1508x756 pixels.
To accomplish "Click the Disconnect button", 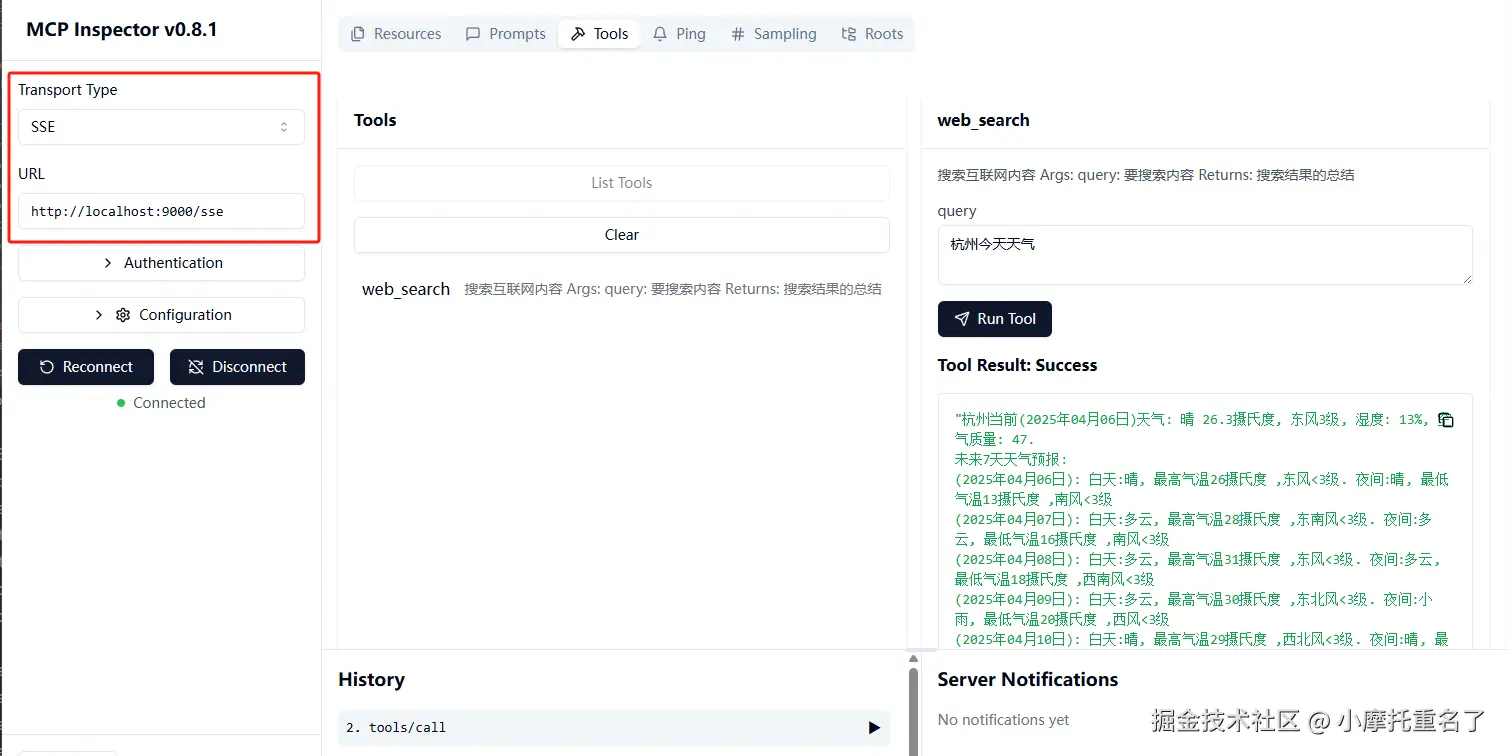I will point(237,367).
